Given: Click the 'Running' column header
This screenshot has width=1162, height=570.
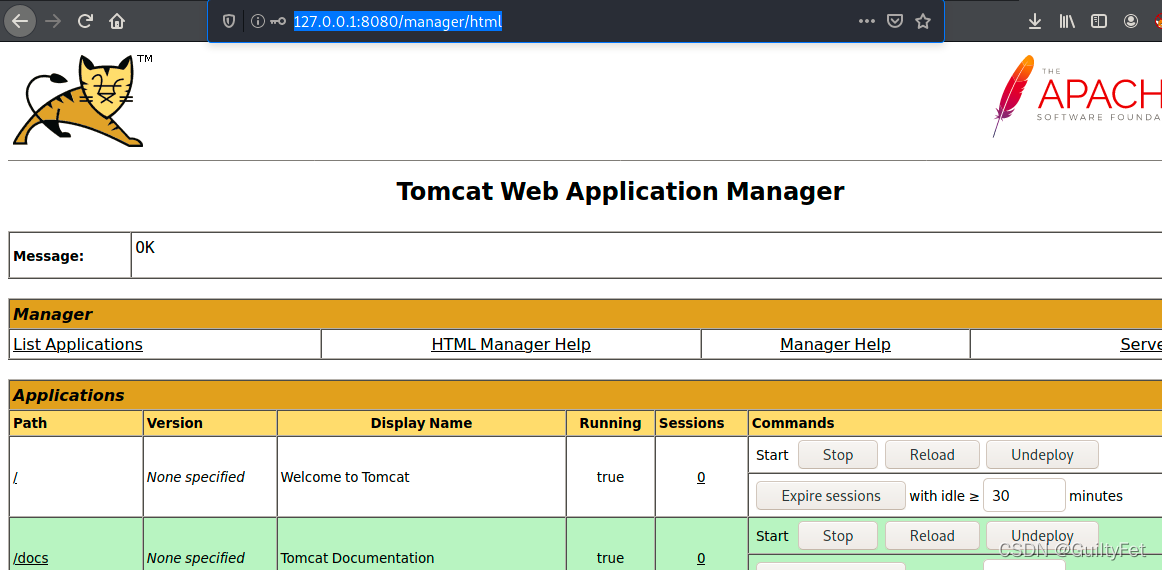Looking at the screenshot, I should point(610,423).
